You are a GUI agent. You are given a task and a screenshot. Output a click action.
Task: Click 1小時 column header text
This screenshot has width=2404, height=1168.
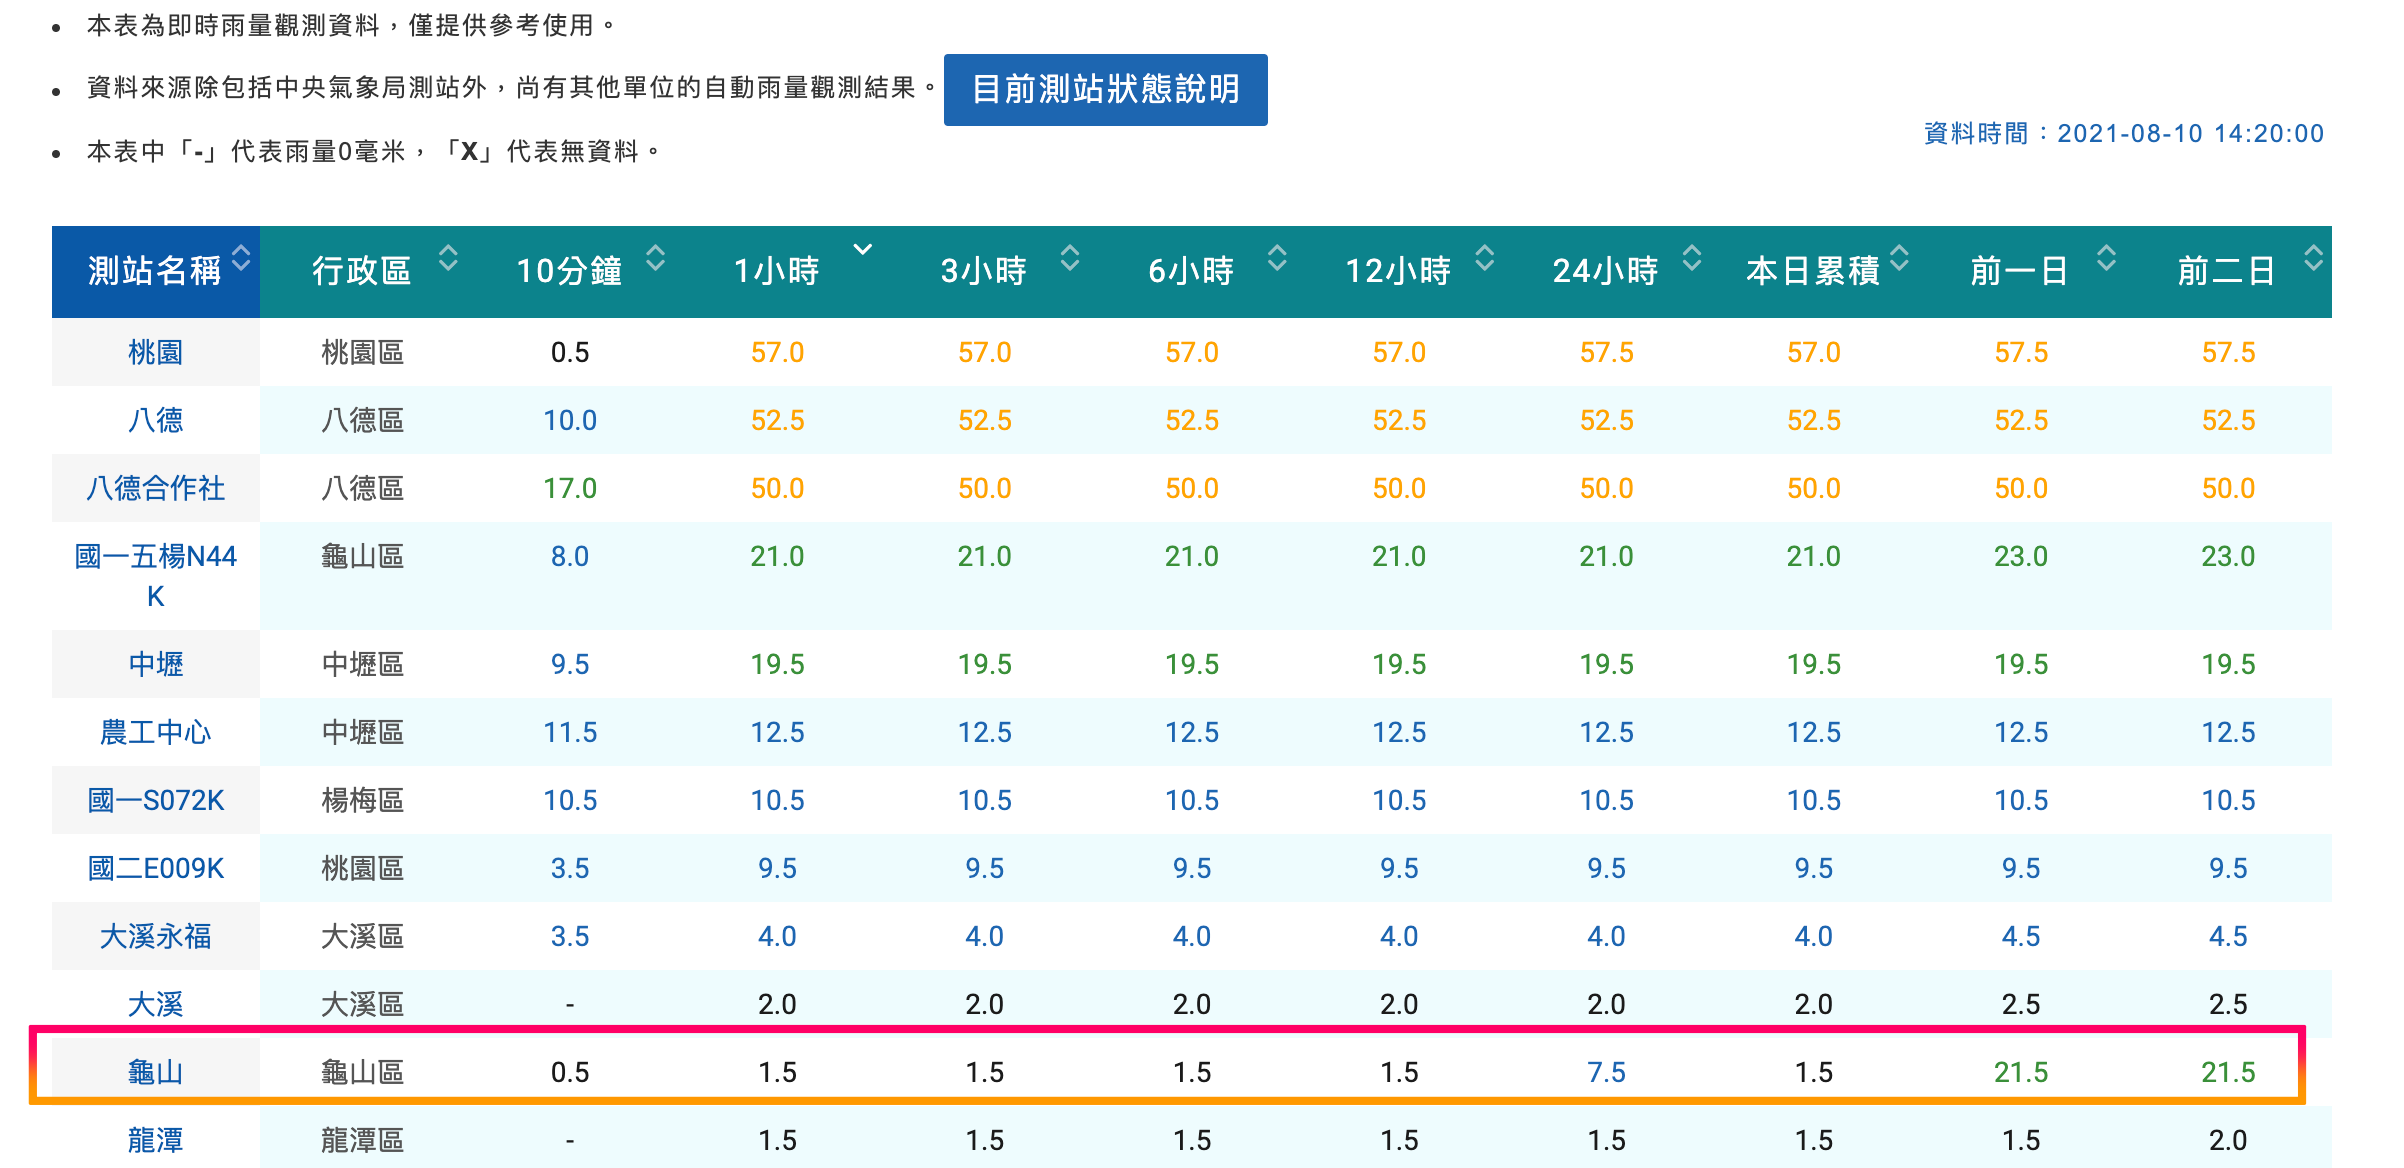pyautogui.click(x=777, y=271)
